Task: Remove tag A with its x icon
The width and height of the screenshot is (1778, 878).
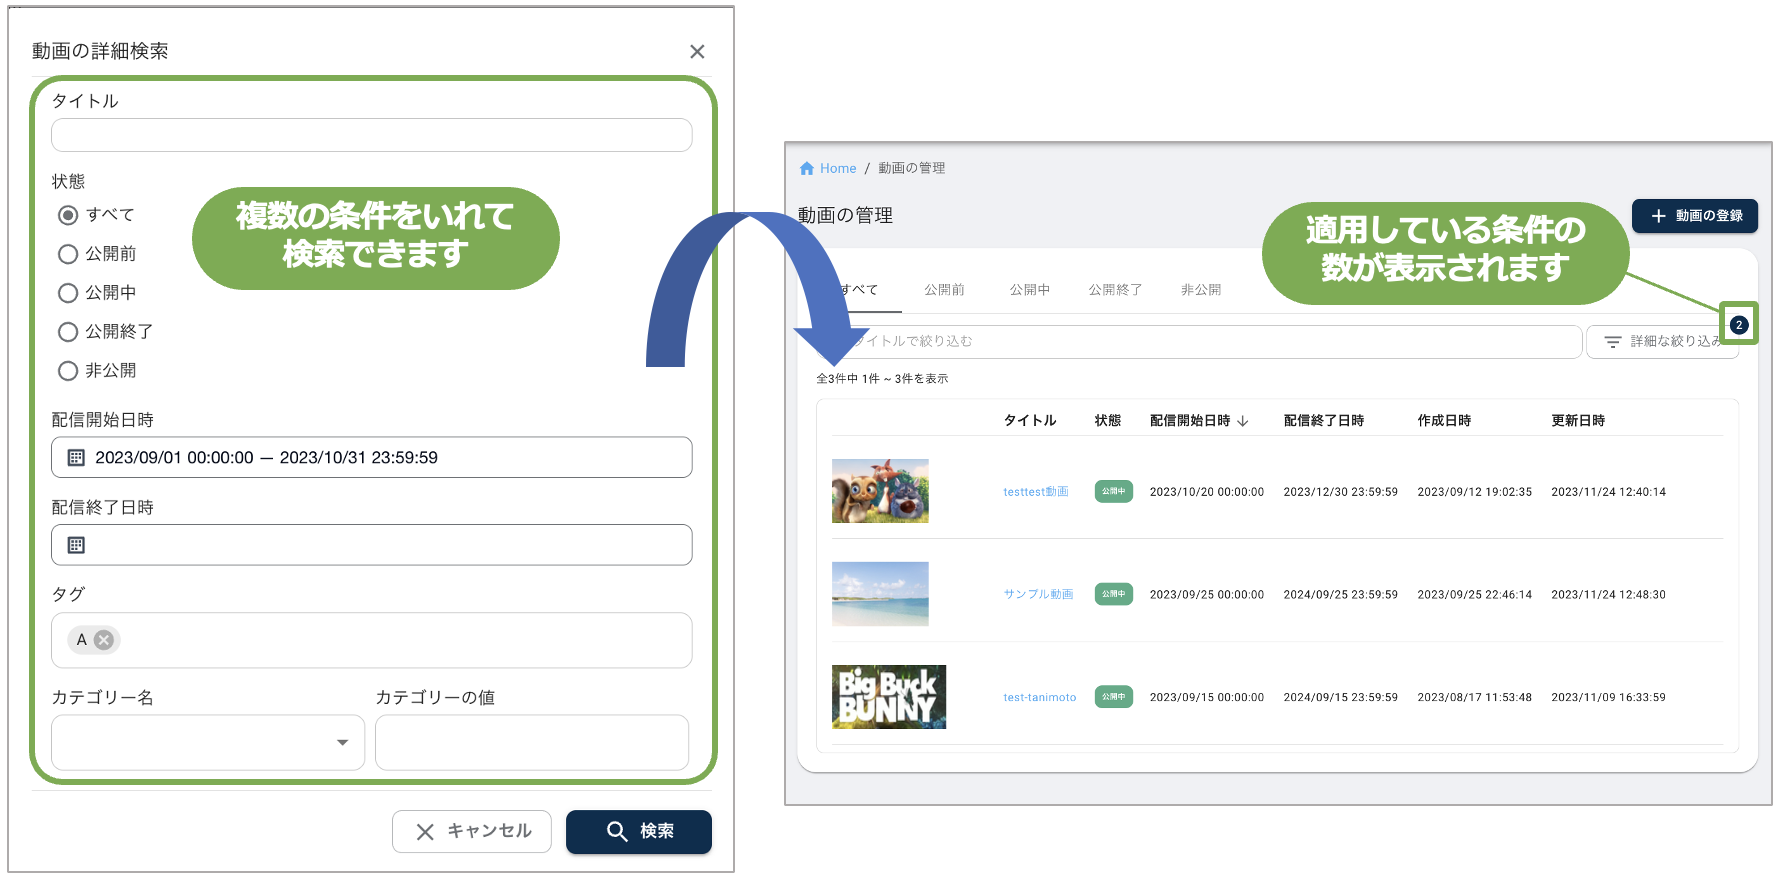Action: click(x=104, y=640)
